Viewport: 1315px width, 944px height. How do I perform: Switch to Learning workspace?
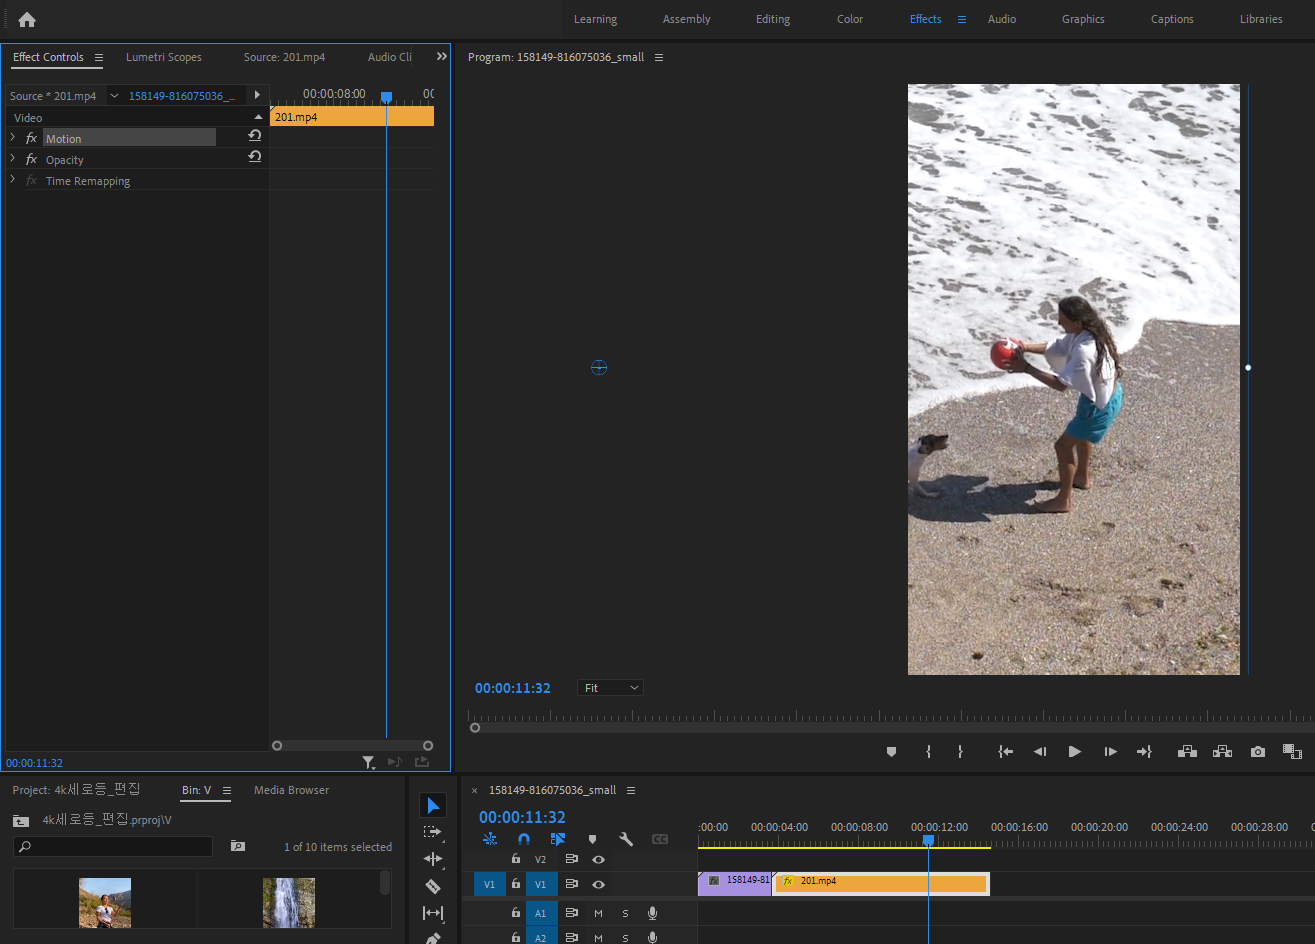[x=595, y=19]
